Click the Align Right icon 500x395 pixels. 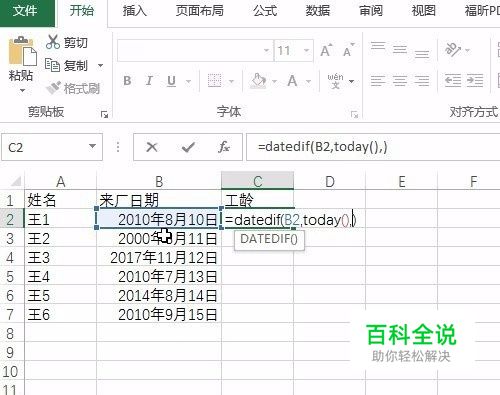(422, 81)
